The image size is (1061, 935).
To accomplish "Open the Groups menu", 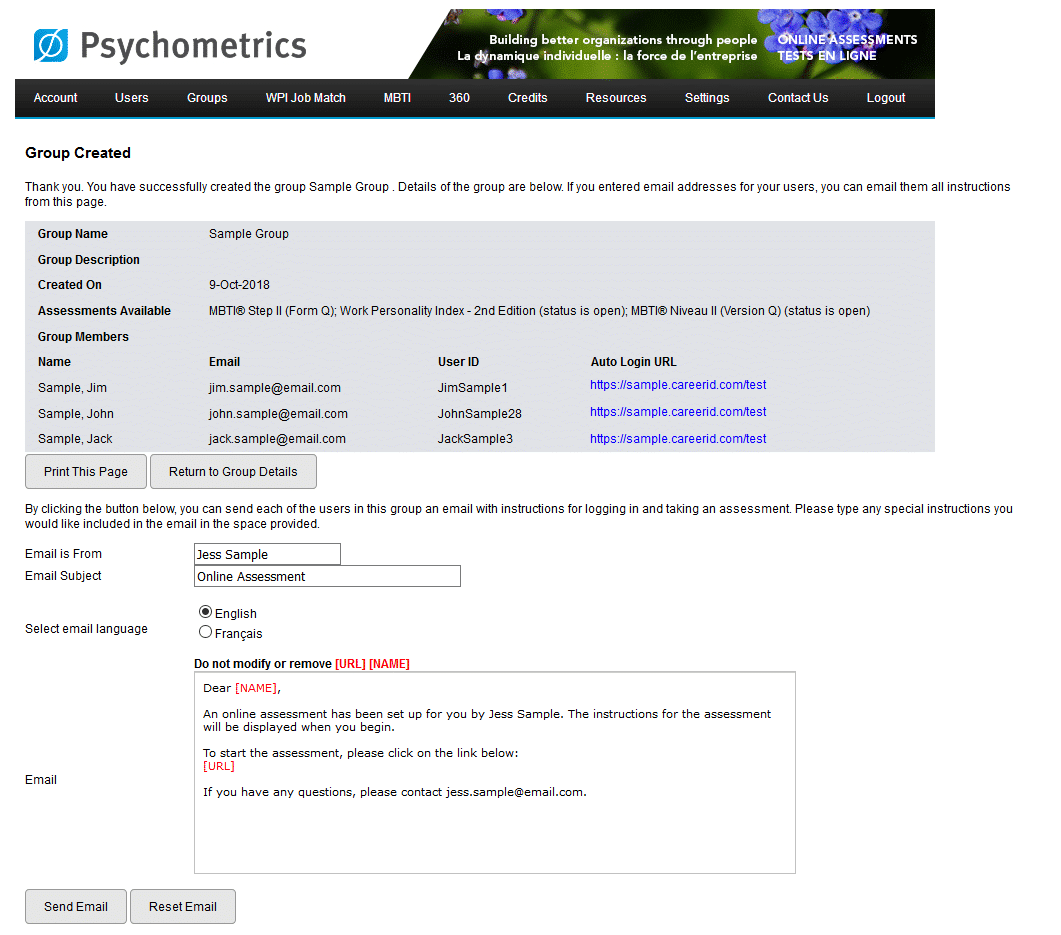I will 207,97.
